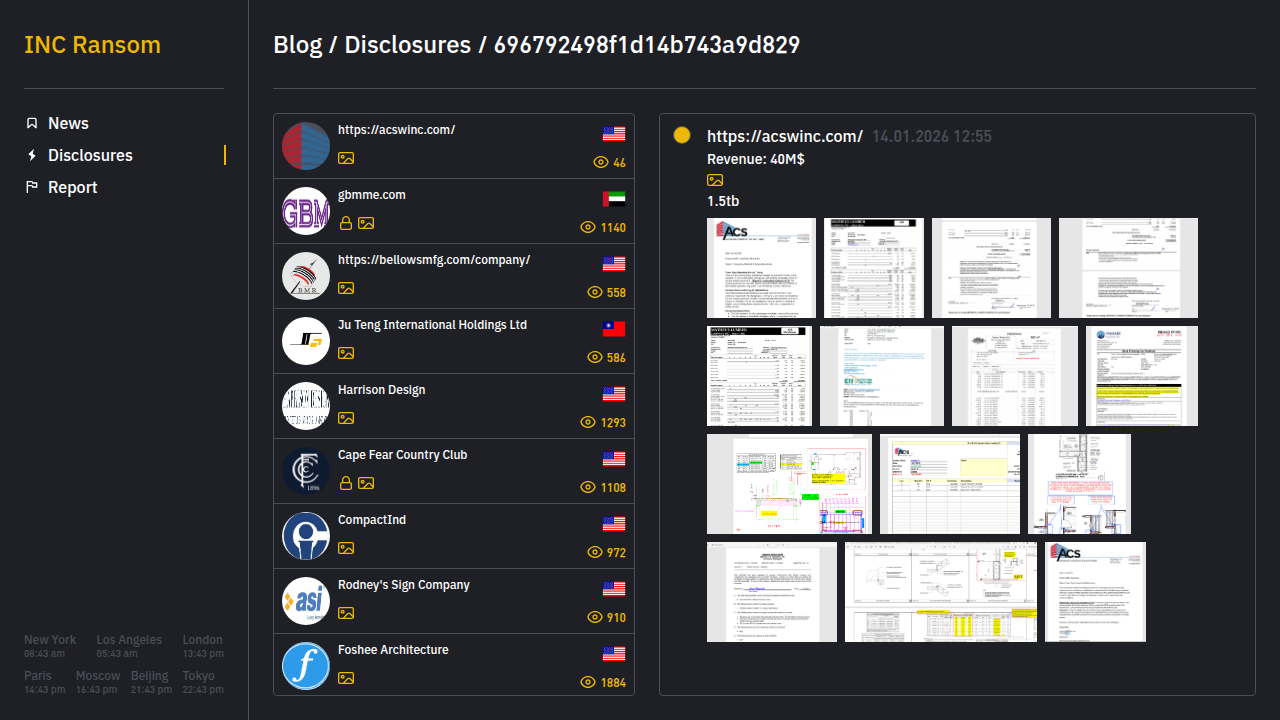Click the eye views icon on CompactInd entry

click(595, 553)
